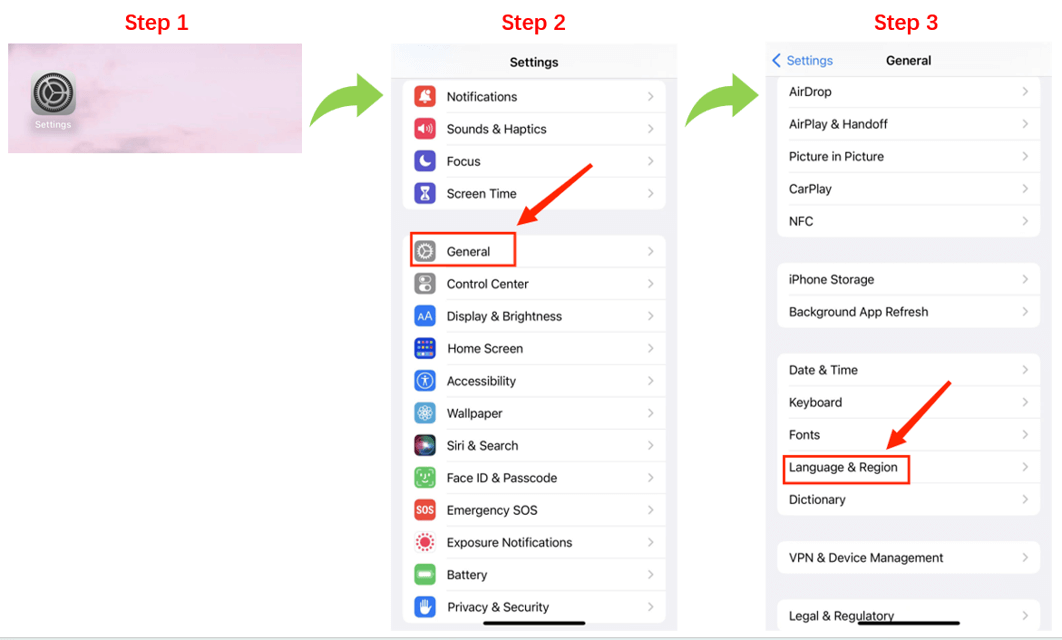Open the Settings app icon on home screen
Viewport: 1062px width, 640px height.
(53, 93)
